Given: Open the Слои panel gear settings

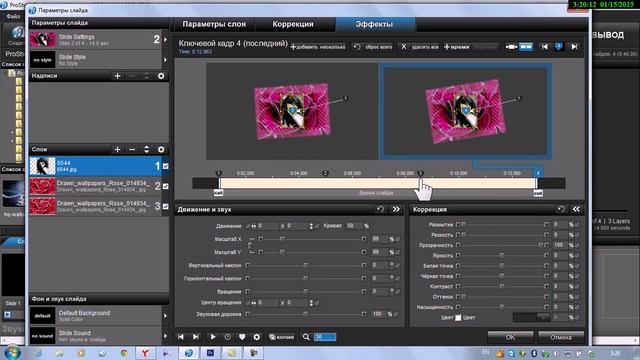Looking at the screenshot, I should point(161,150).
